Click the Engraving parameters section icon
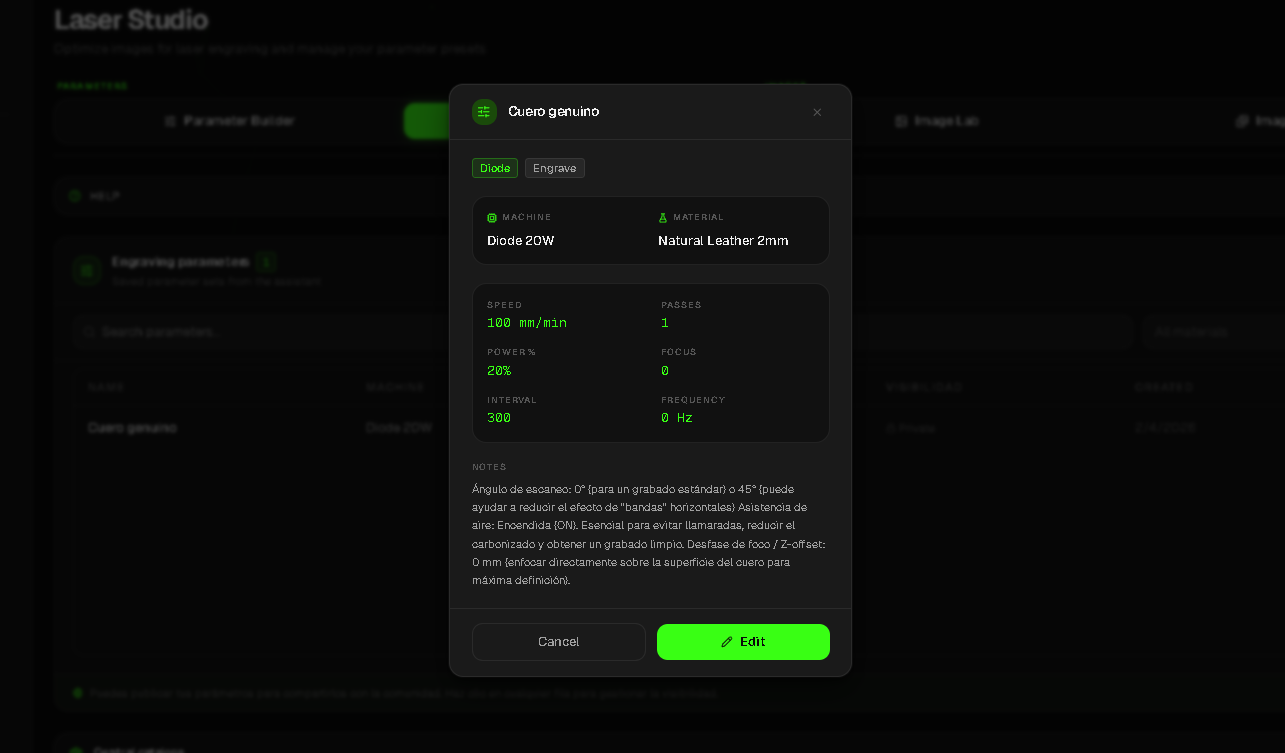Screen dimensions: 1285x753 86,270
